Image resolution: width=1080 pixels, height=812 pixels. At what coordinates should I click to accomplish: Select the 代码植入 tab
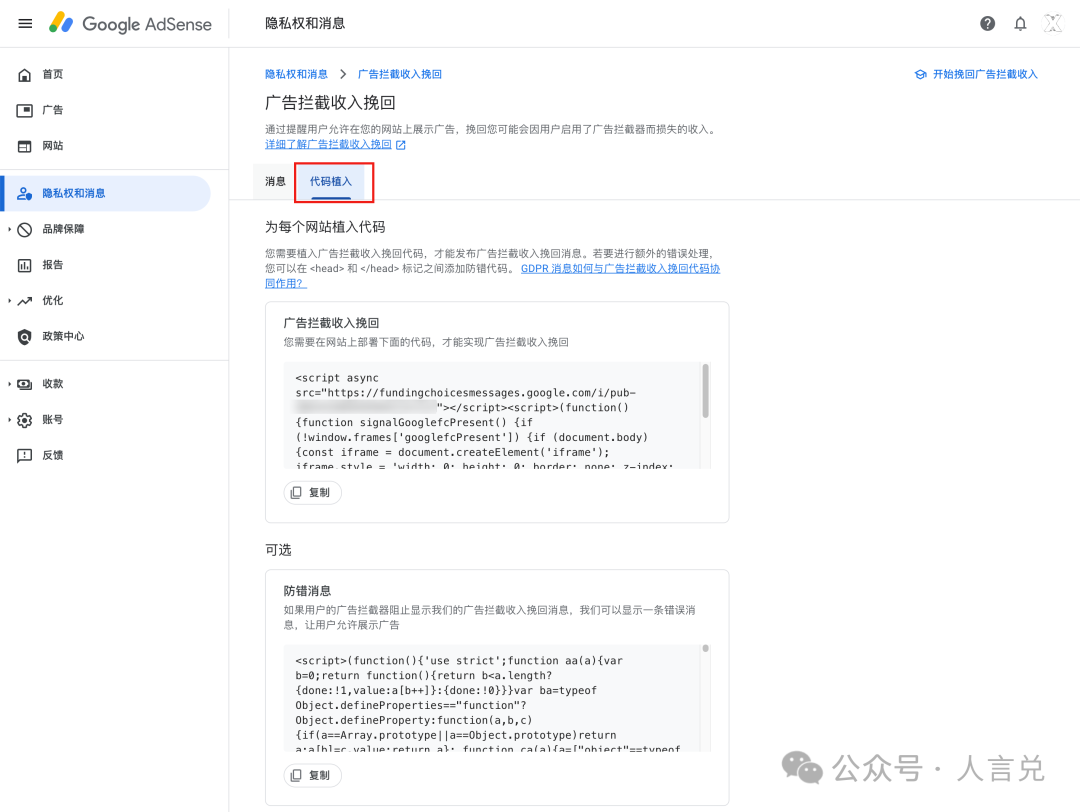coord(331,182)
